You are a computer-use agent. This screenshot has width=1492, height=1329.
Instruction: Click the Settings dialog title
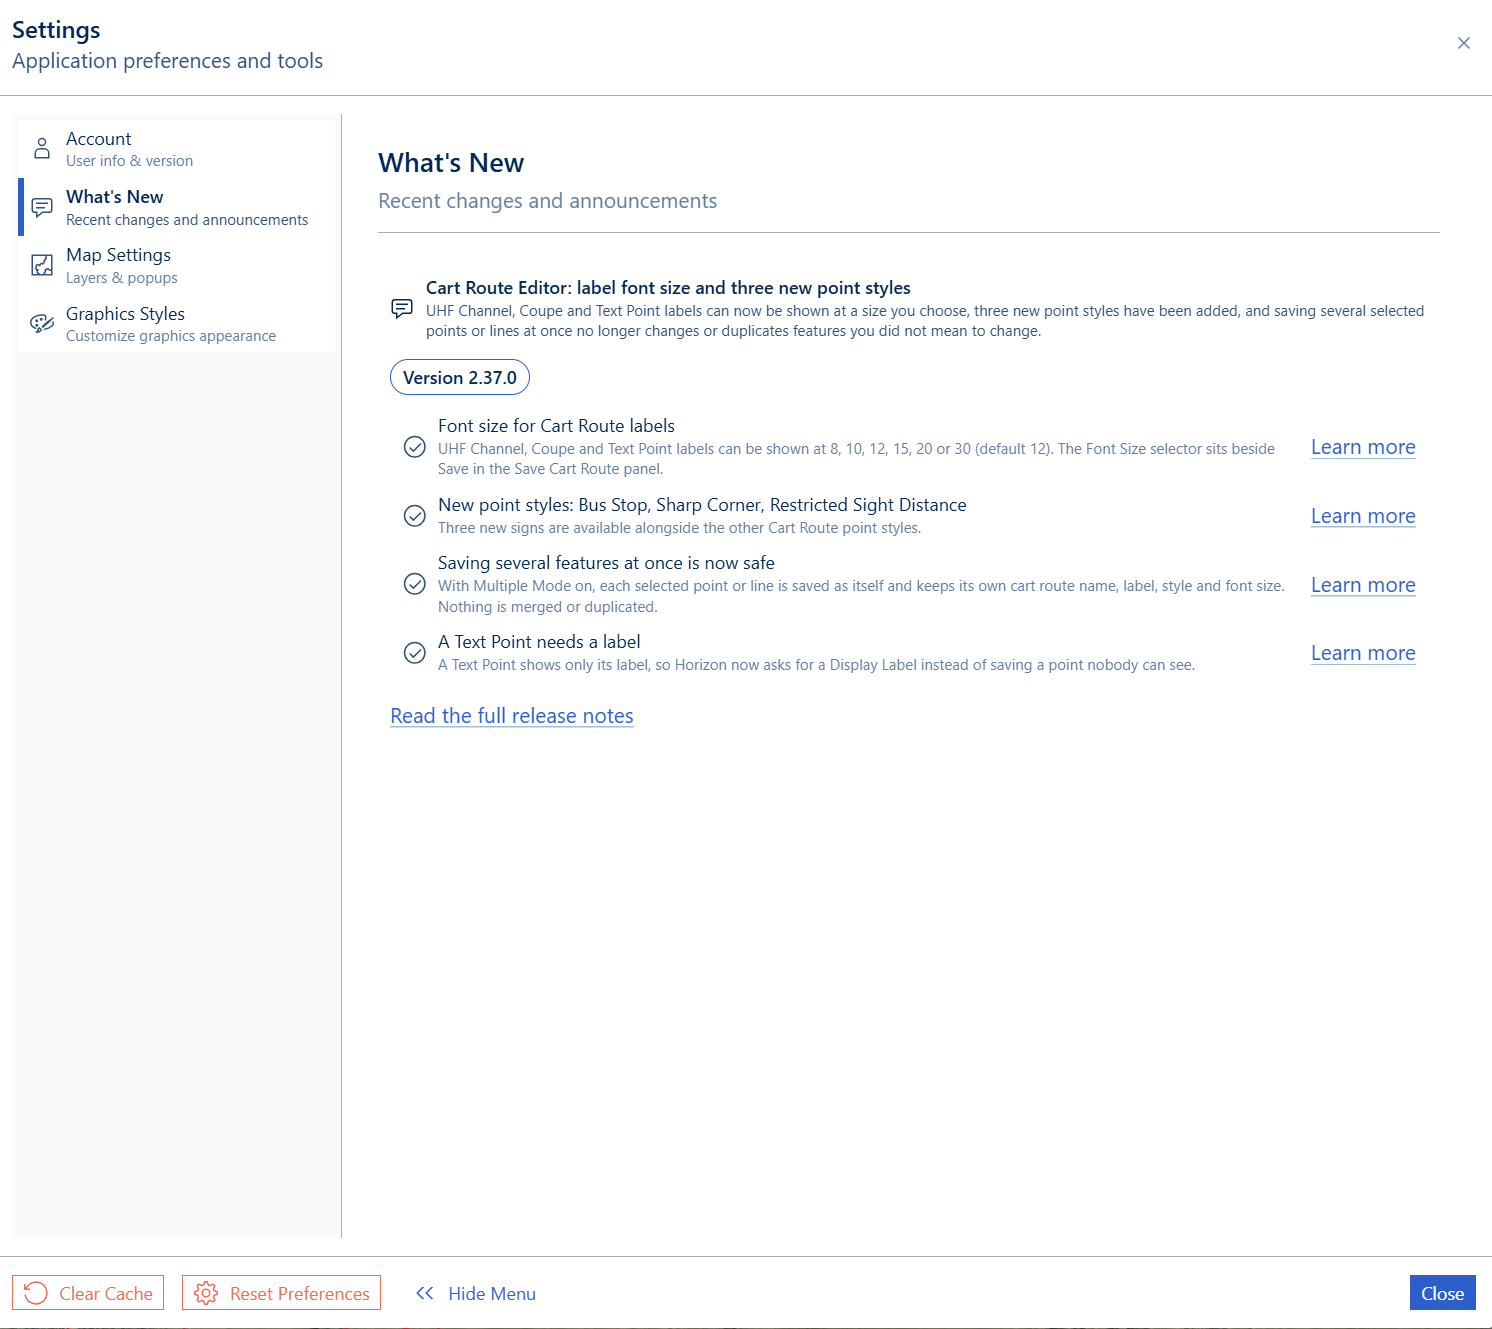coord(56,30)
